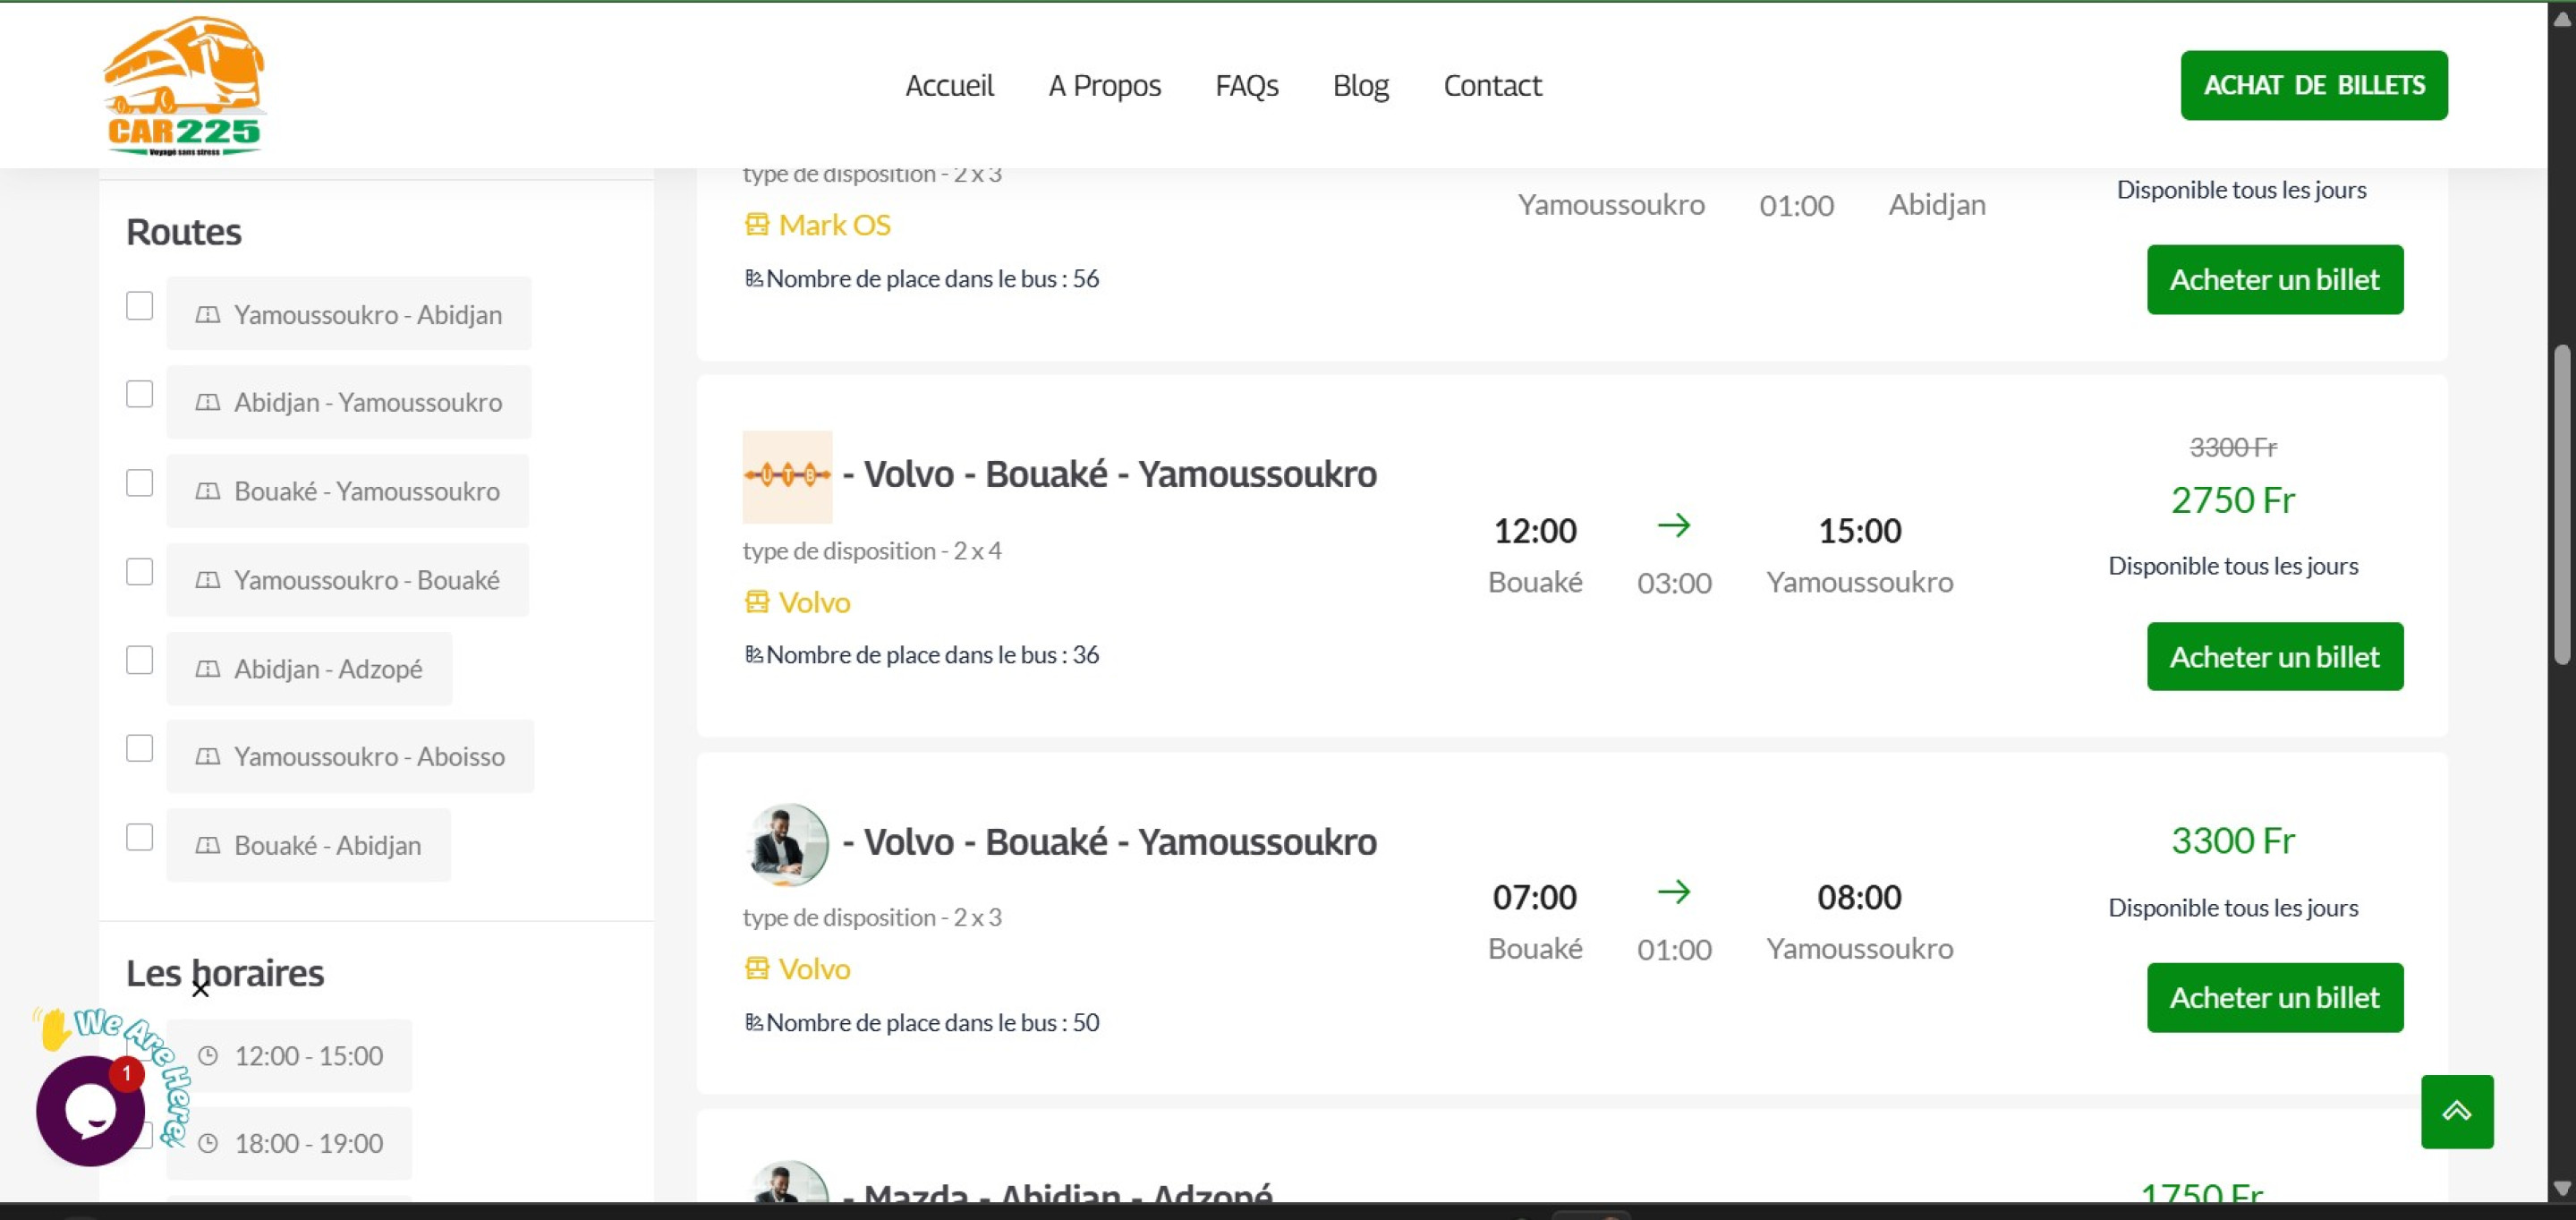Image resolution: width=2576 pixels, height=1220 pixels.
Task: Click the green arrow between 12:00 and 15:00
Action: [1673, 525]
